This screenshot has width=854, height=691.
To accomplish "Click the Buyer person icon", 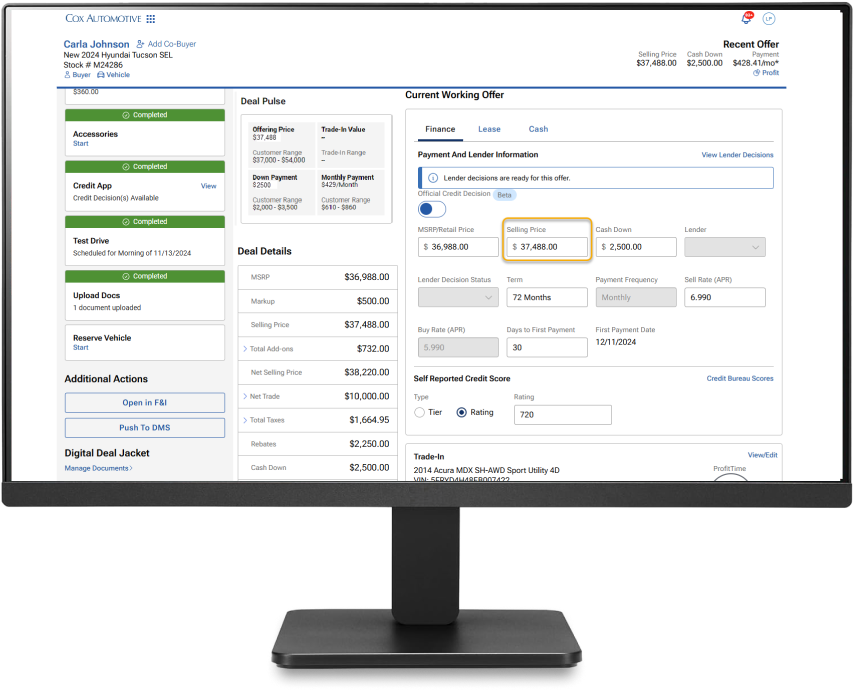I will (x=68, y=75).
